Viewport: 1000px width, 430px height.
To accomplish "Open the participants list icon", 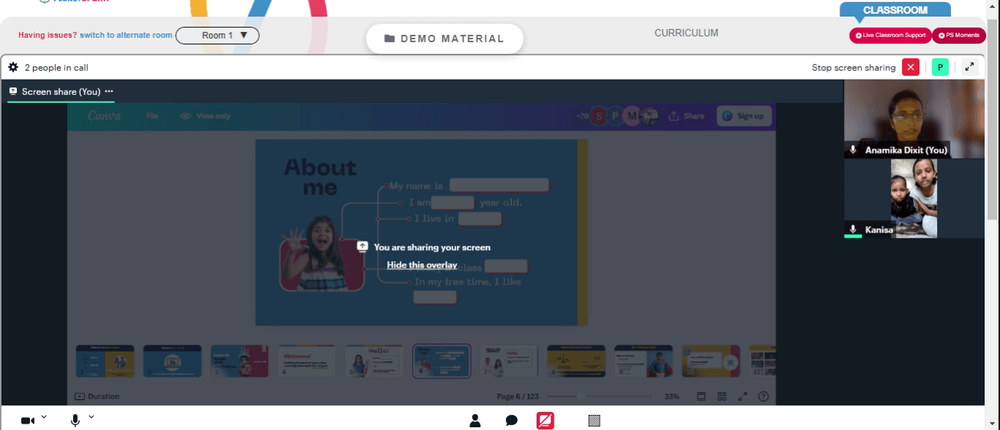I will coord(474,420).
